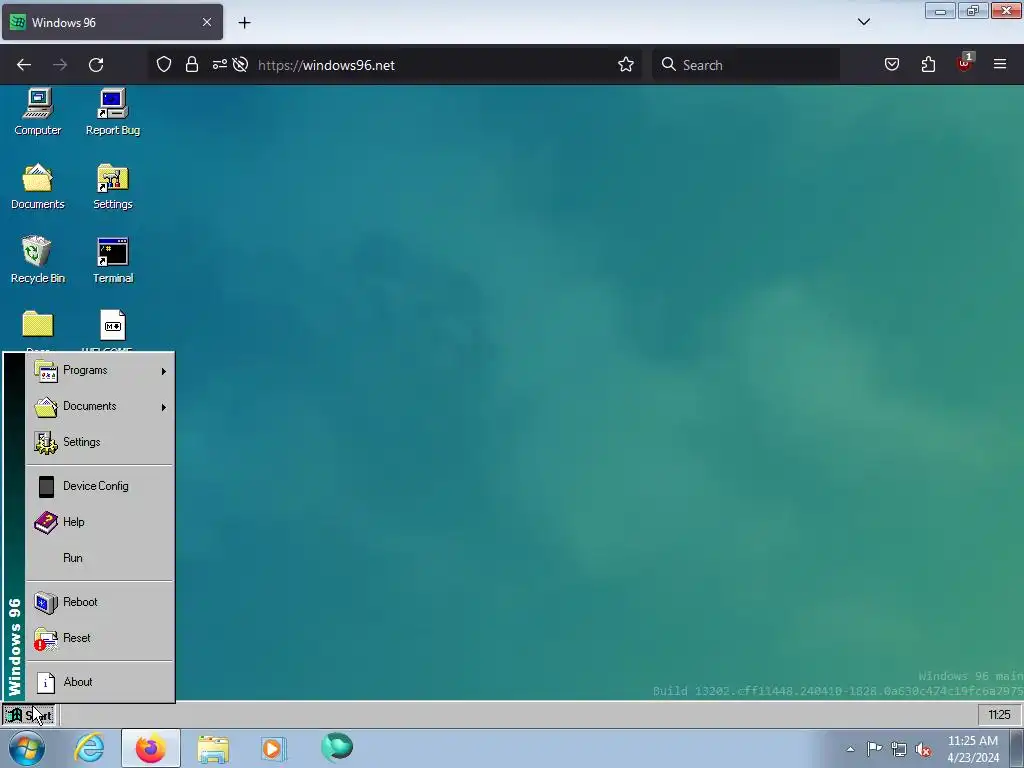Open the list all tabs dropdown
Screen dimensions: 1024x768
[863, 22]
